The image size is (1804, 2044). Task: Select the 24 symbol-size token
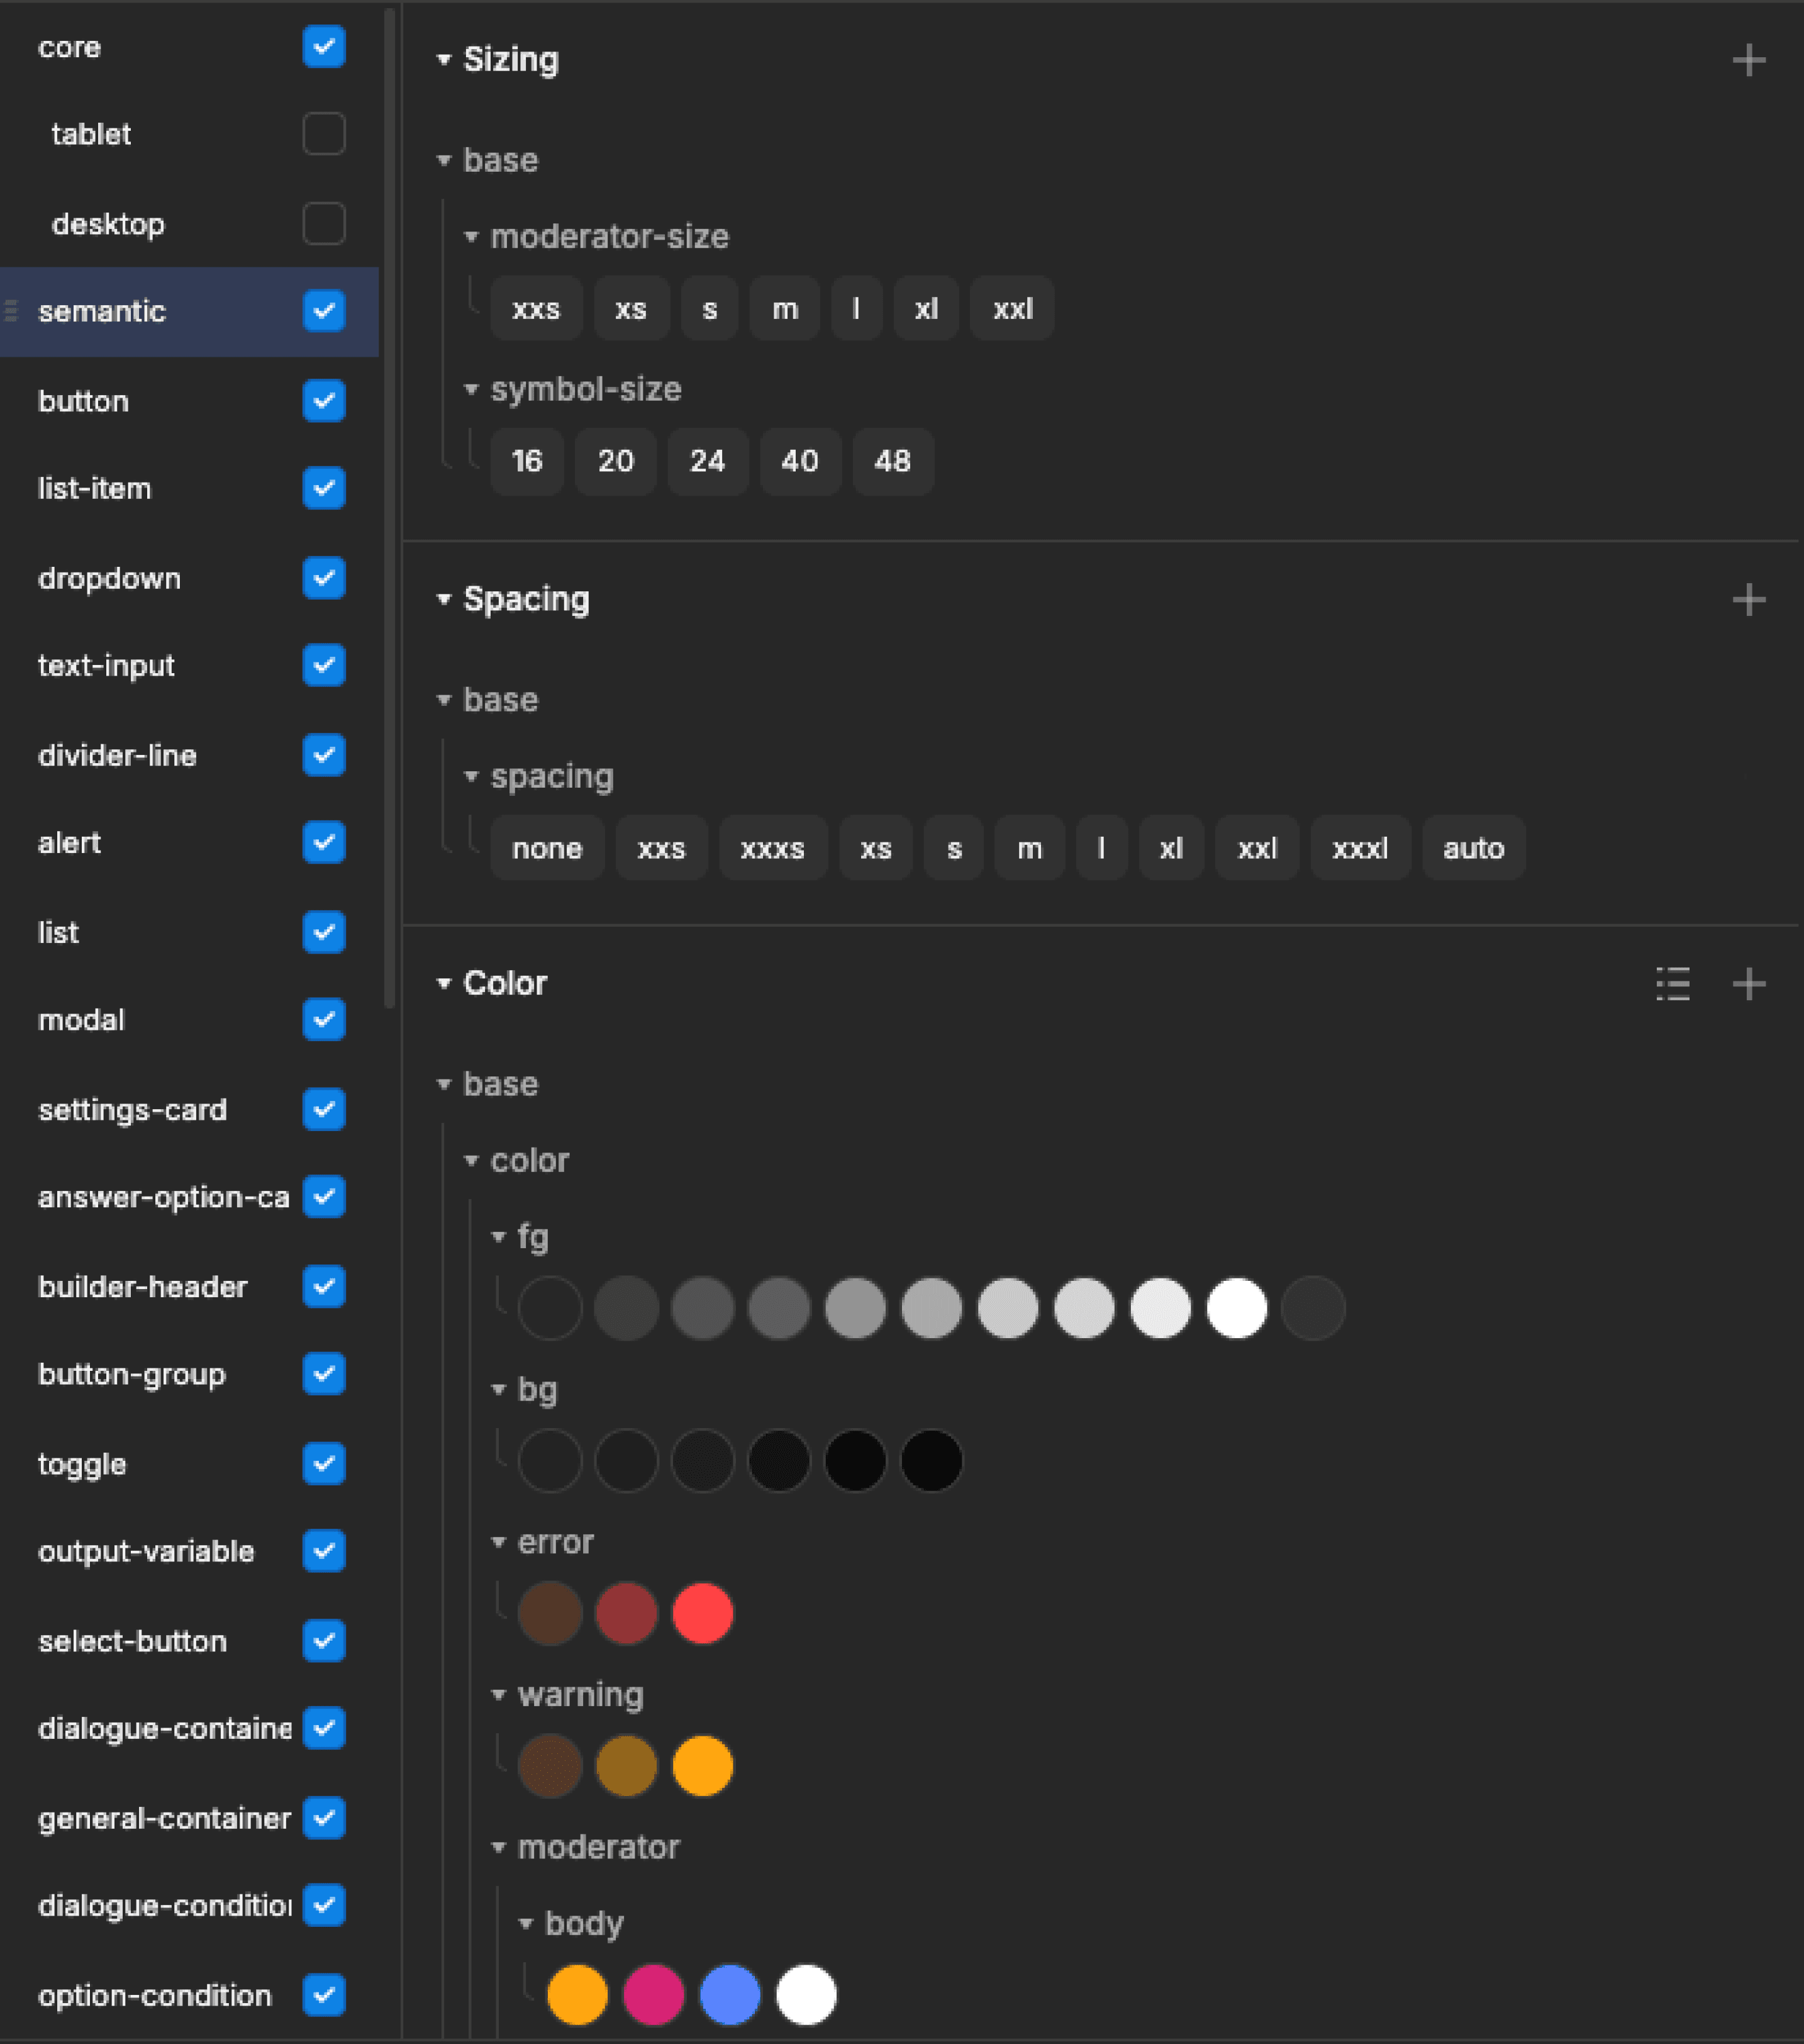click(707, 461)
